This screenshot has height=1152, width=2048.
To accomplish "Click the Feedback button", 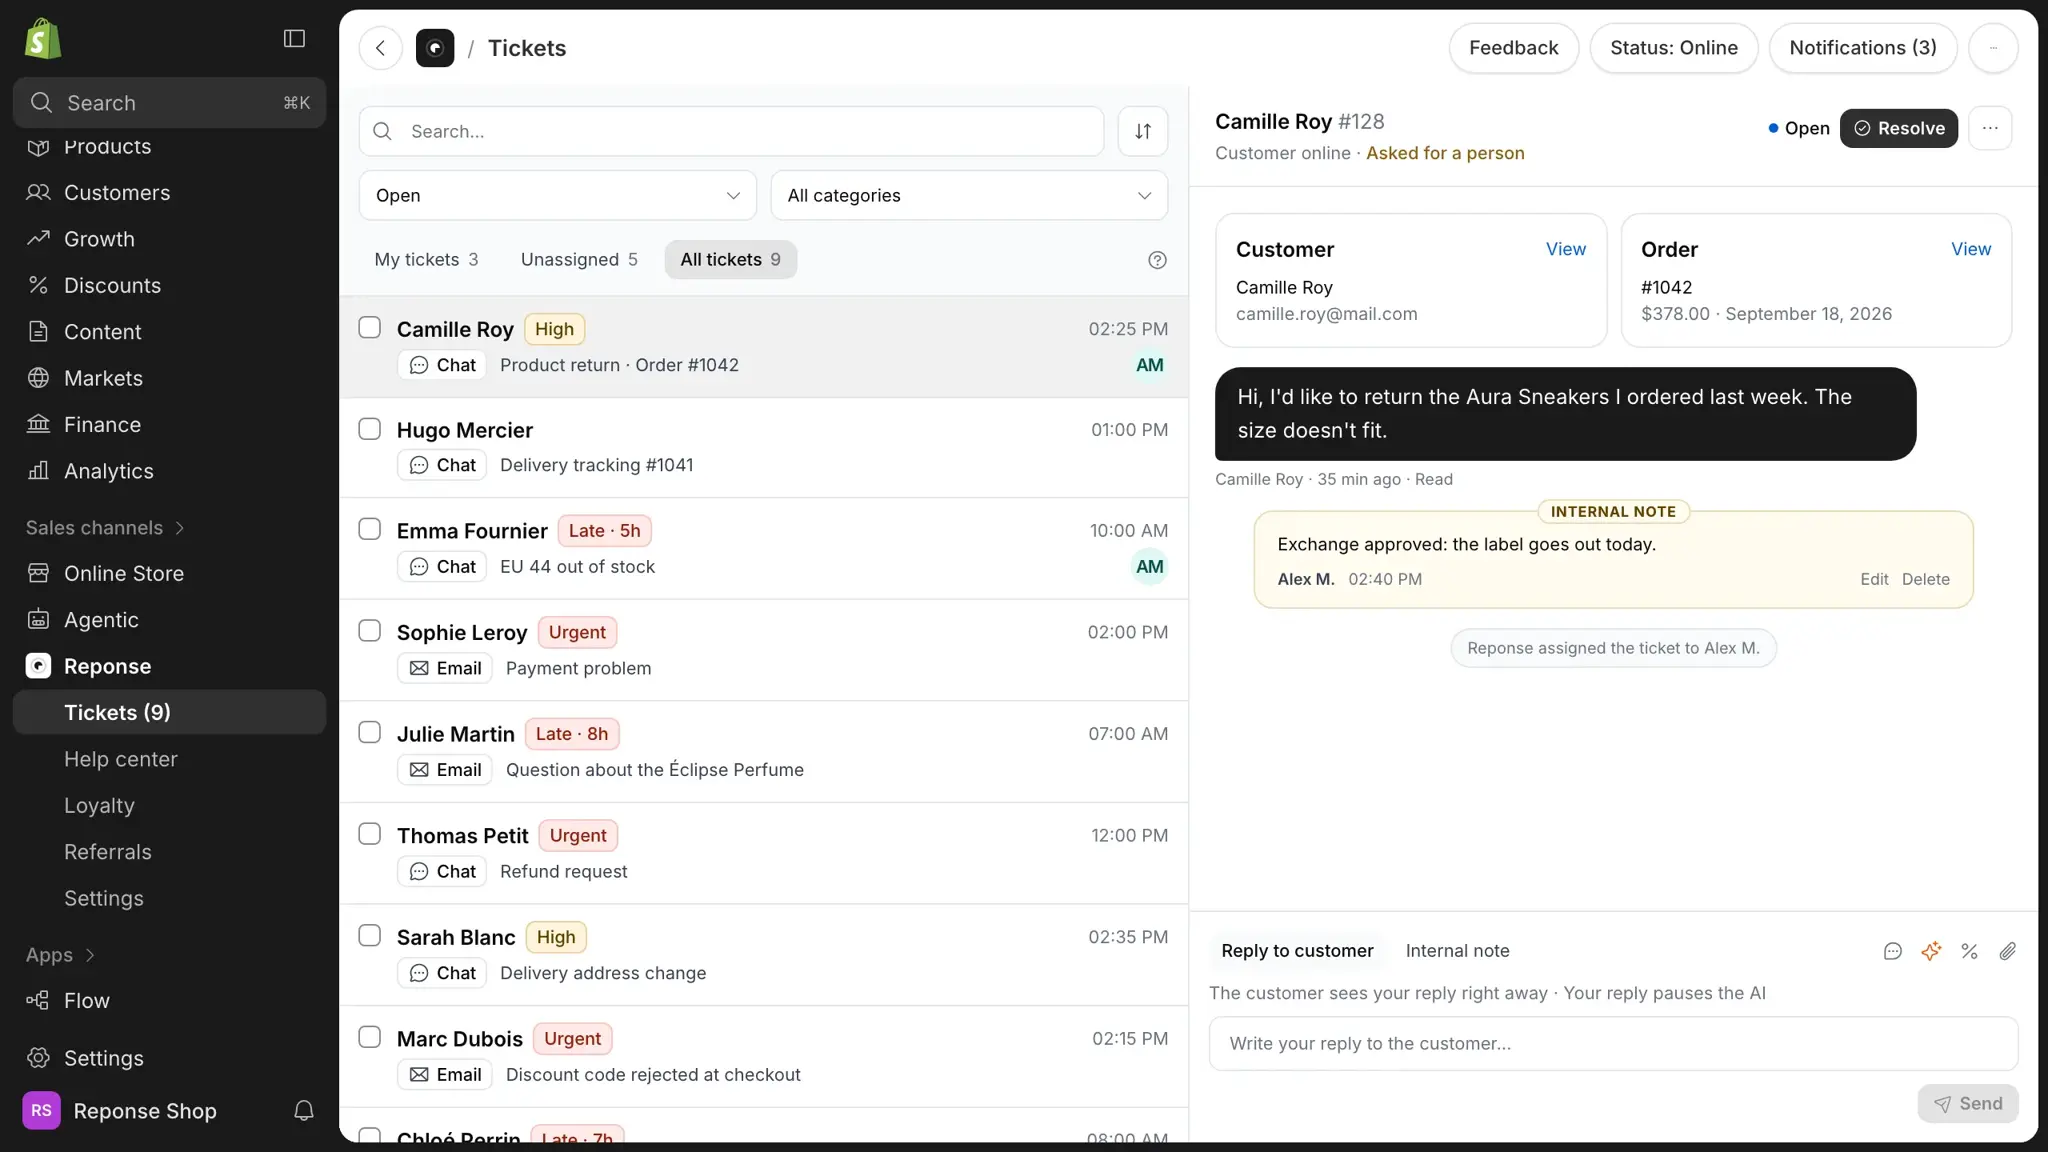I will [x=1513, y=48].
